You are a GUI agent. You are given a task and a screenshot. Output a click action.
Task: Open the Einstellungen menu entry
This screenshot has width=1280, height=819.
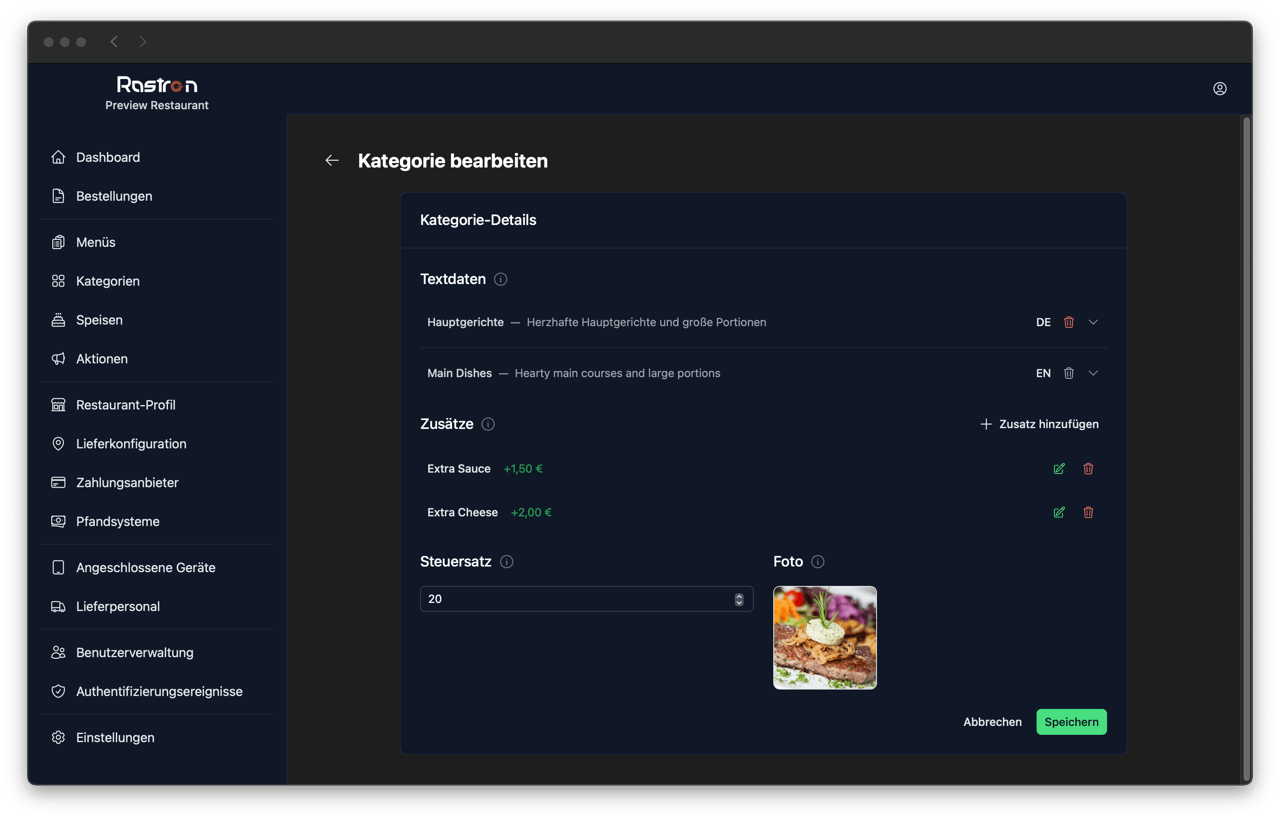115,737
